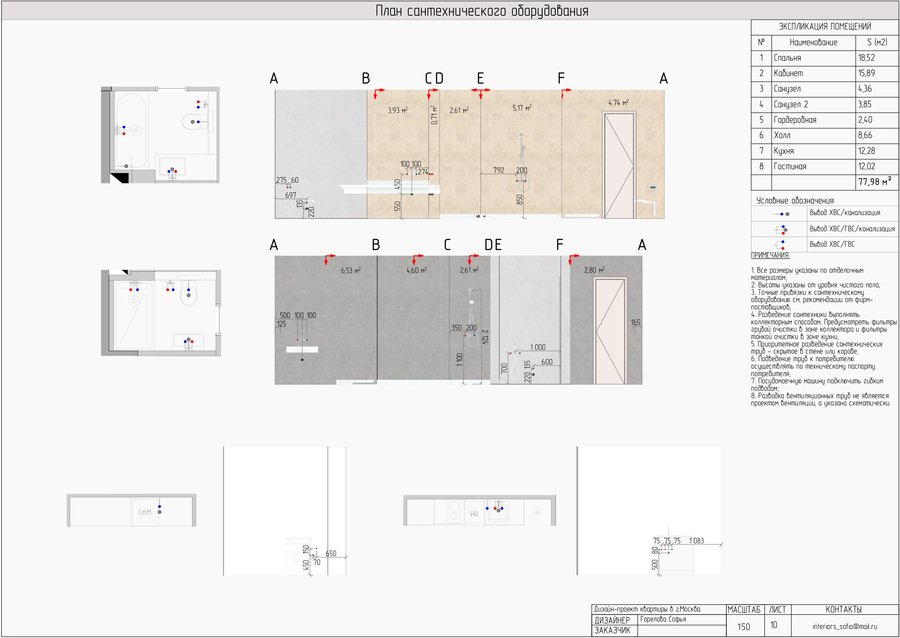This screenshot has height=638, width=900.
Task: Click the ХВС/ГВС legend symbol
Action: coord(781,244)
